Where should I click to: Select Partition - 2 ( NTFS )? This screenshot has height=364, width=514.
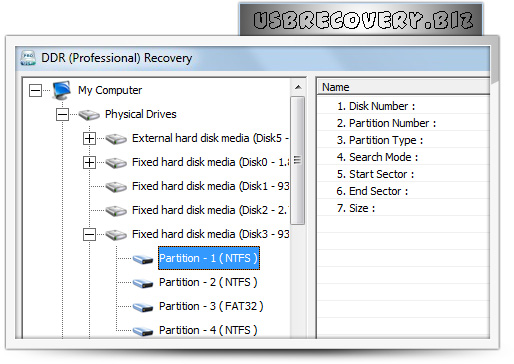coord(208,282)
